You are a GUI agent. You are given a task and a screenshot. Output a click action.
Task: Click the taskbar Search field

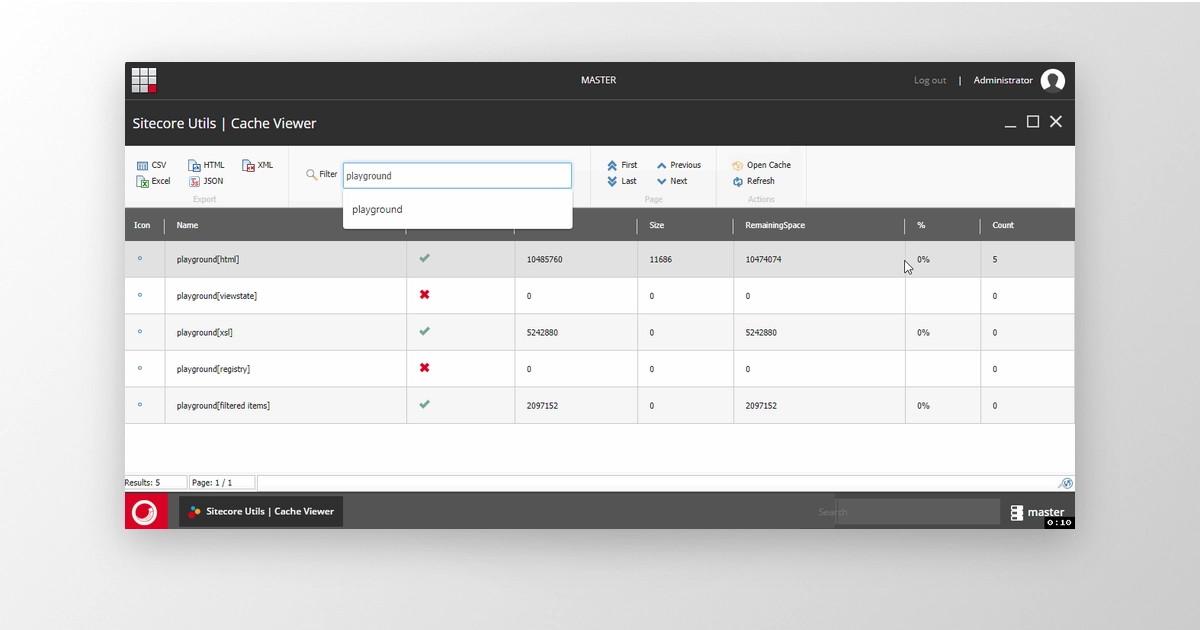(917, 512)
